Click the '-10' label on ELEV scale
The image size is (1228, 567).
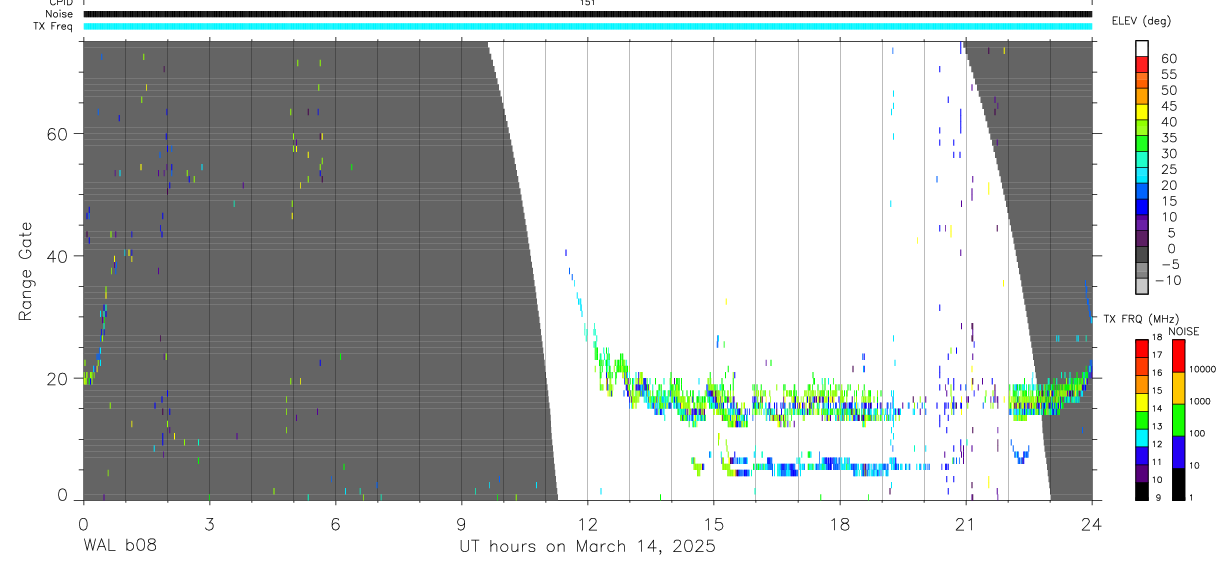coord(1168,280)
